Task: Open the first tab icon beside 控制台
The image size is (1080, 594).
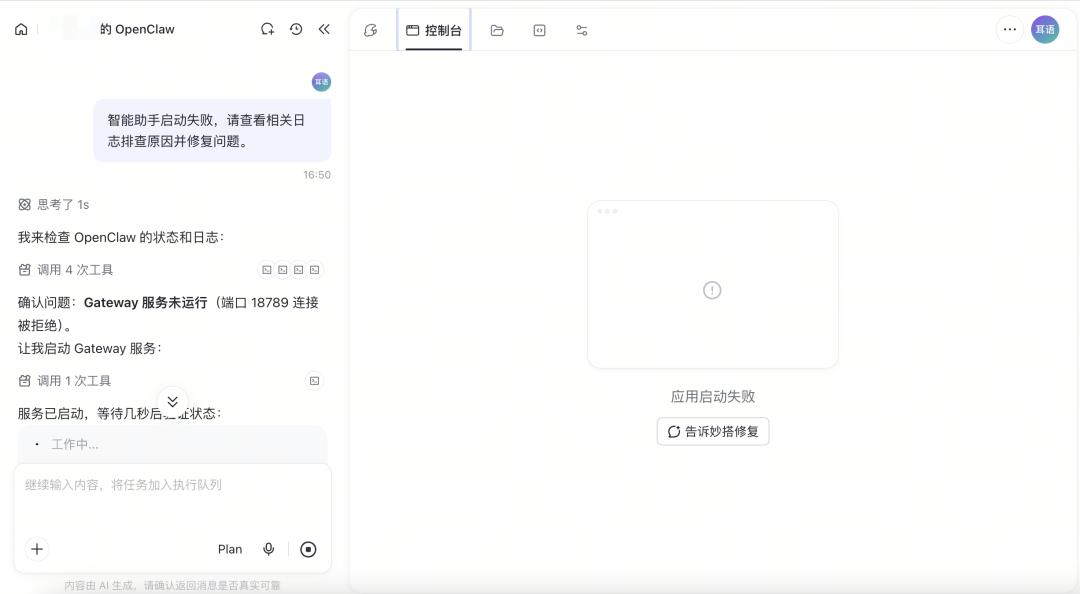Action: click(x=371, y=30)
